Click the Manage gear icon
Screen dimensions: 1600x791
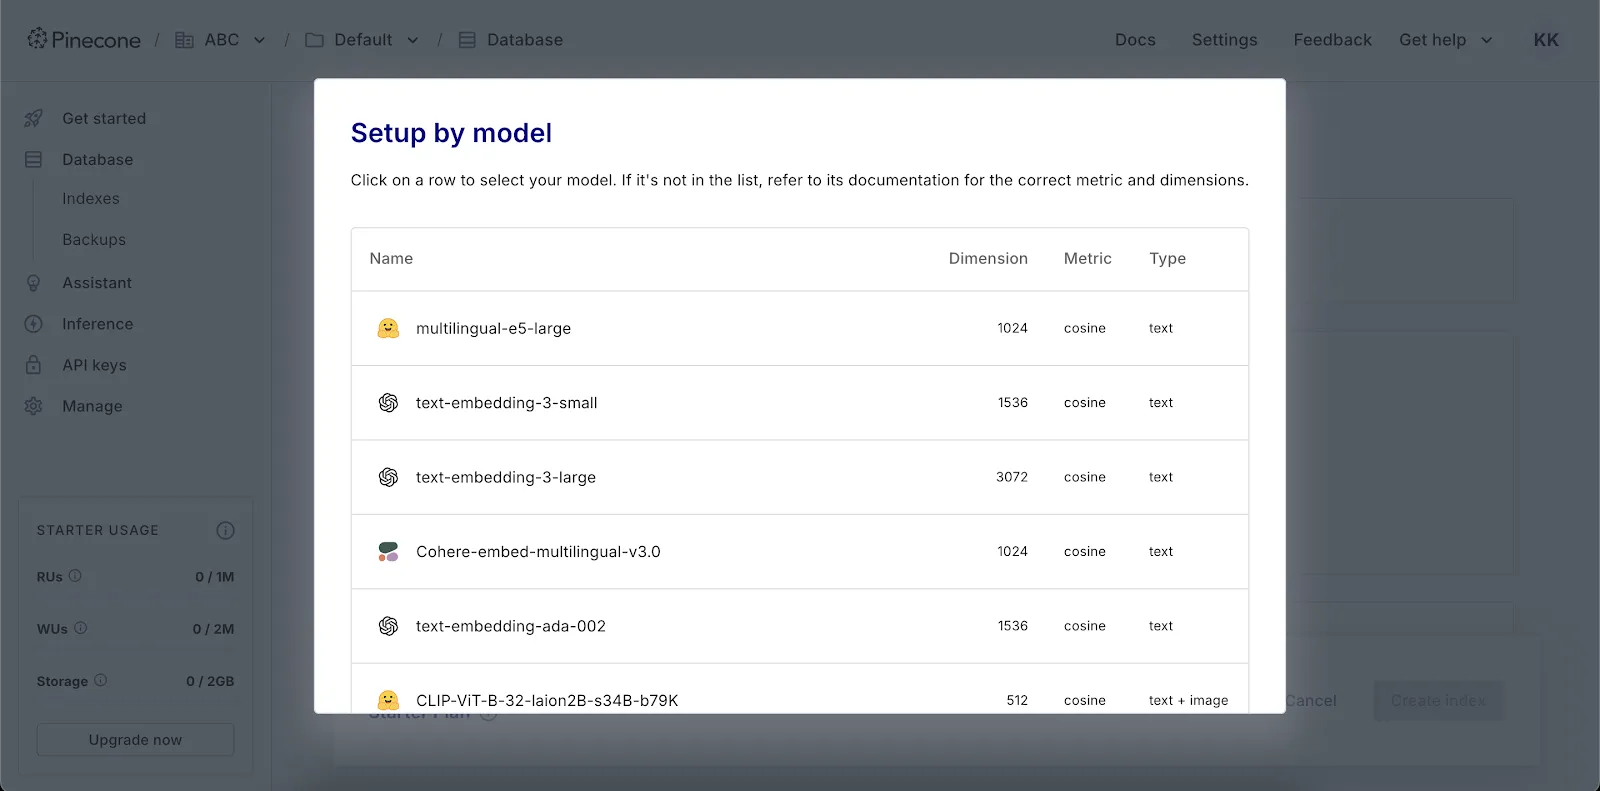click(x=33, y=406)
